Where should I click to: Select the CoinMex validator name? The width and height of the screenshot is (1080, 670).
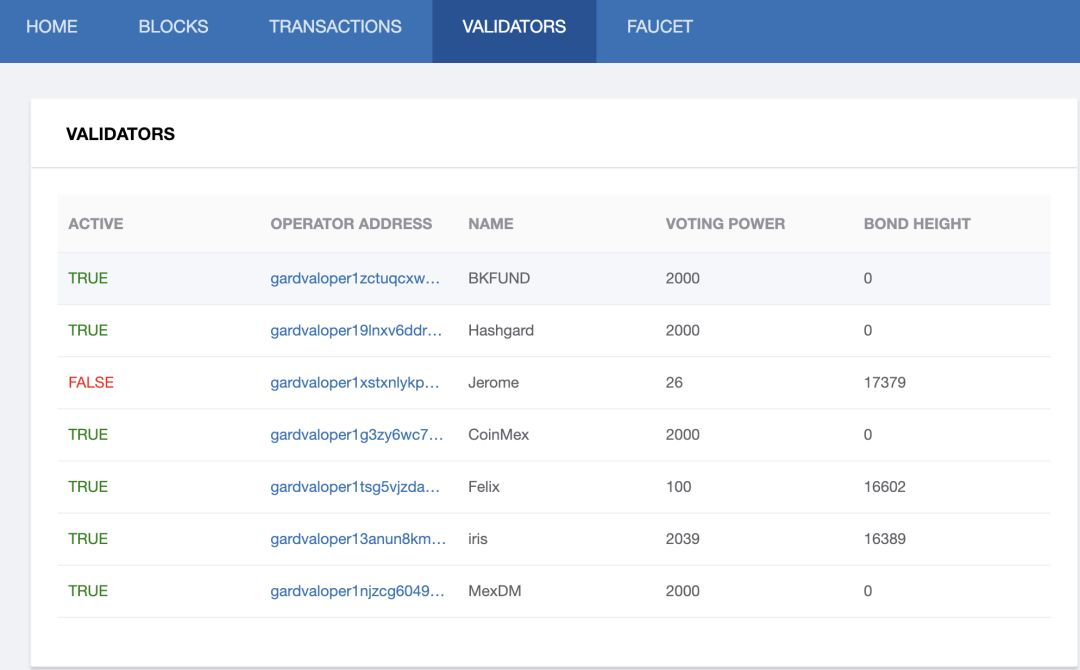tap(499, 435)
